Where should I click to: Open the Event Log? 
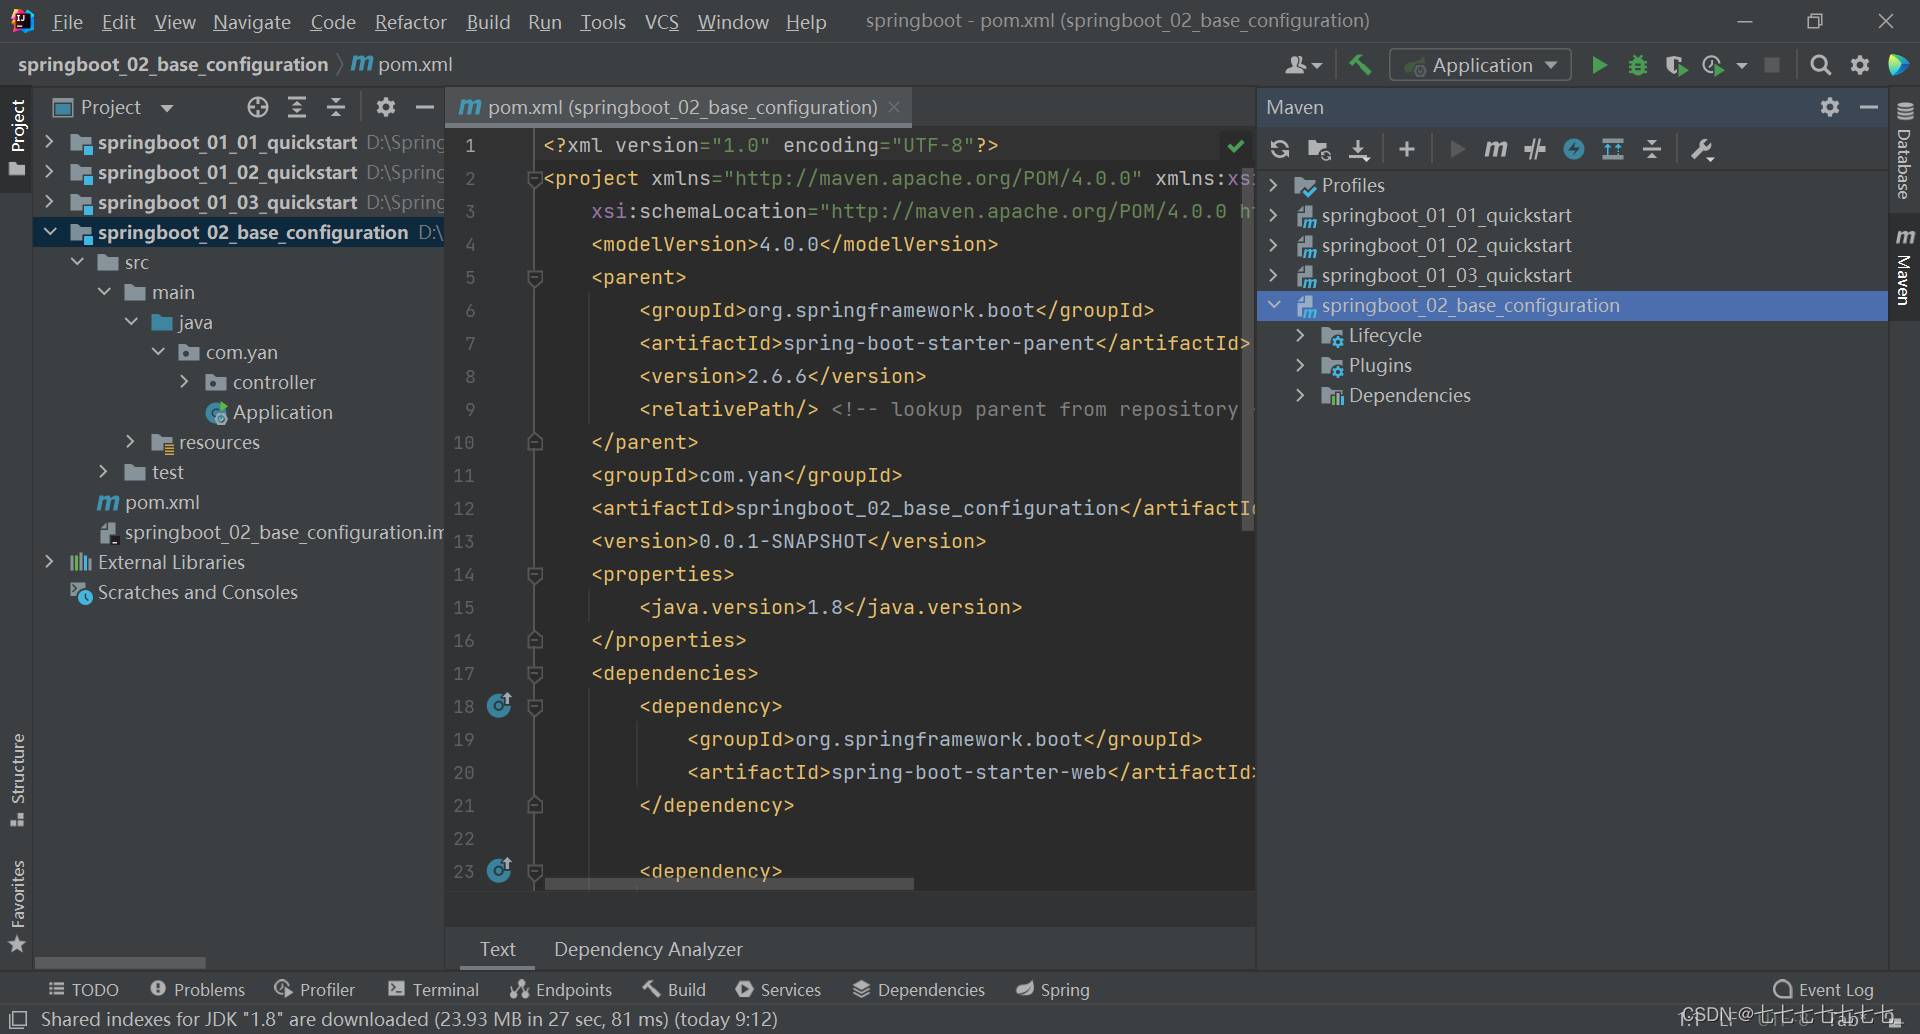coord(1823,989)
